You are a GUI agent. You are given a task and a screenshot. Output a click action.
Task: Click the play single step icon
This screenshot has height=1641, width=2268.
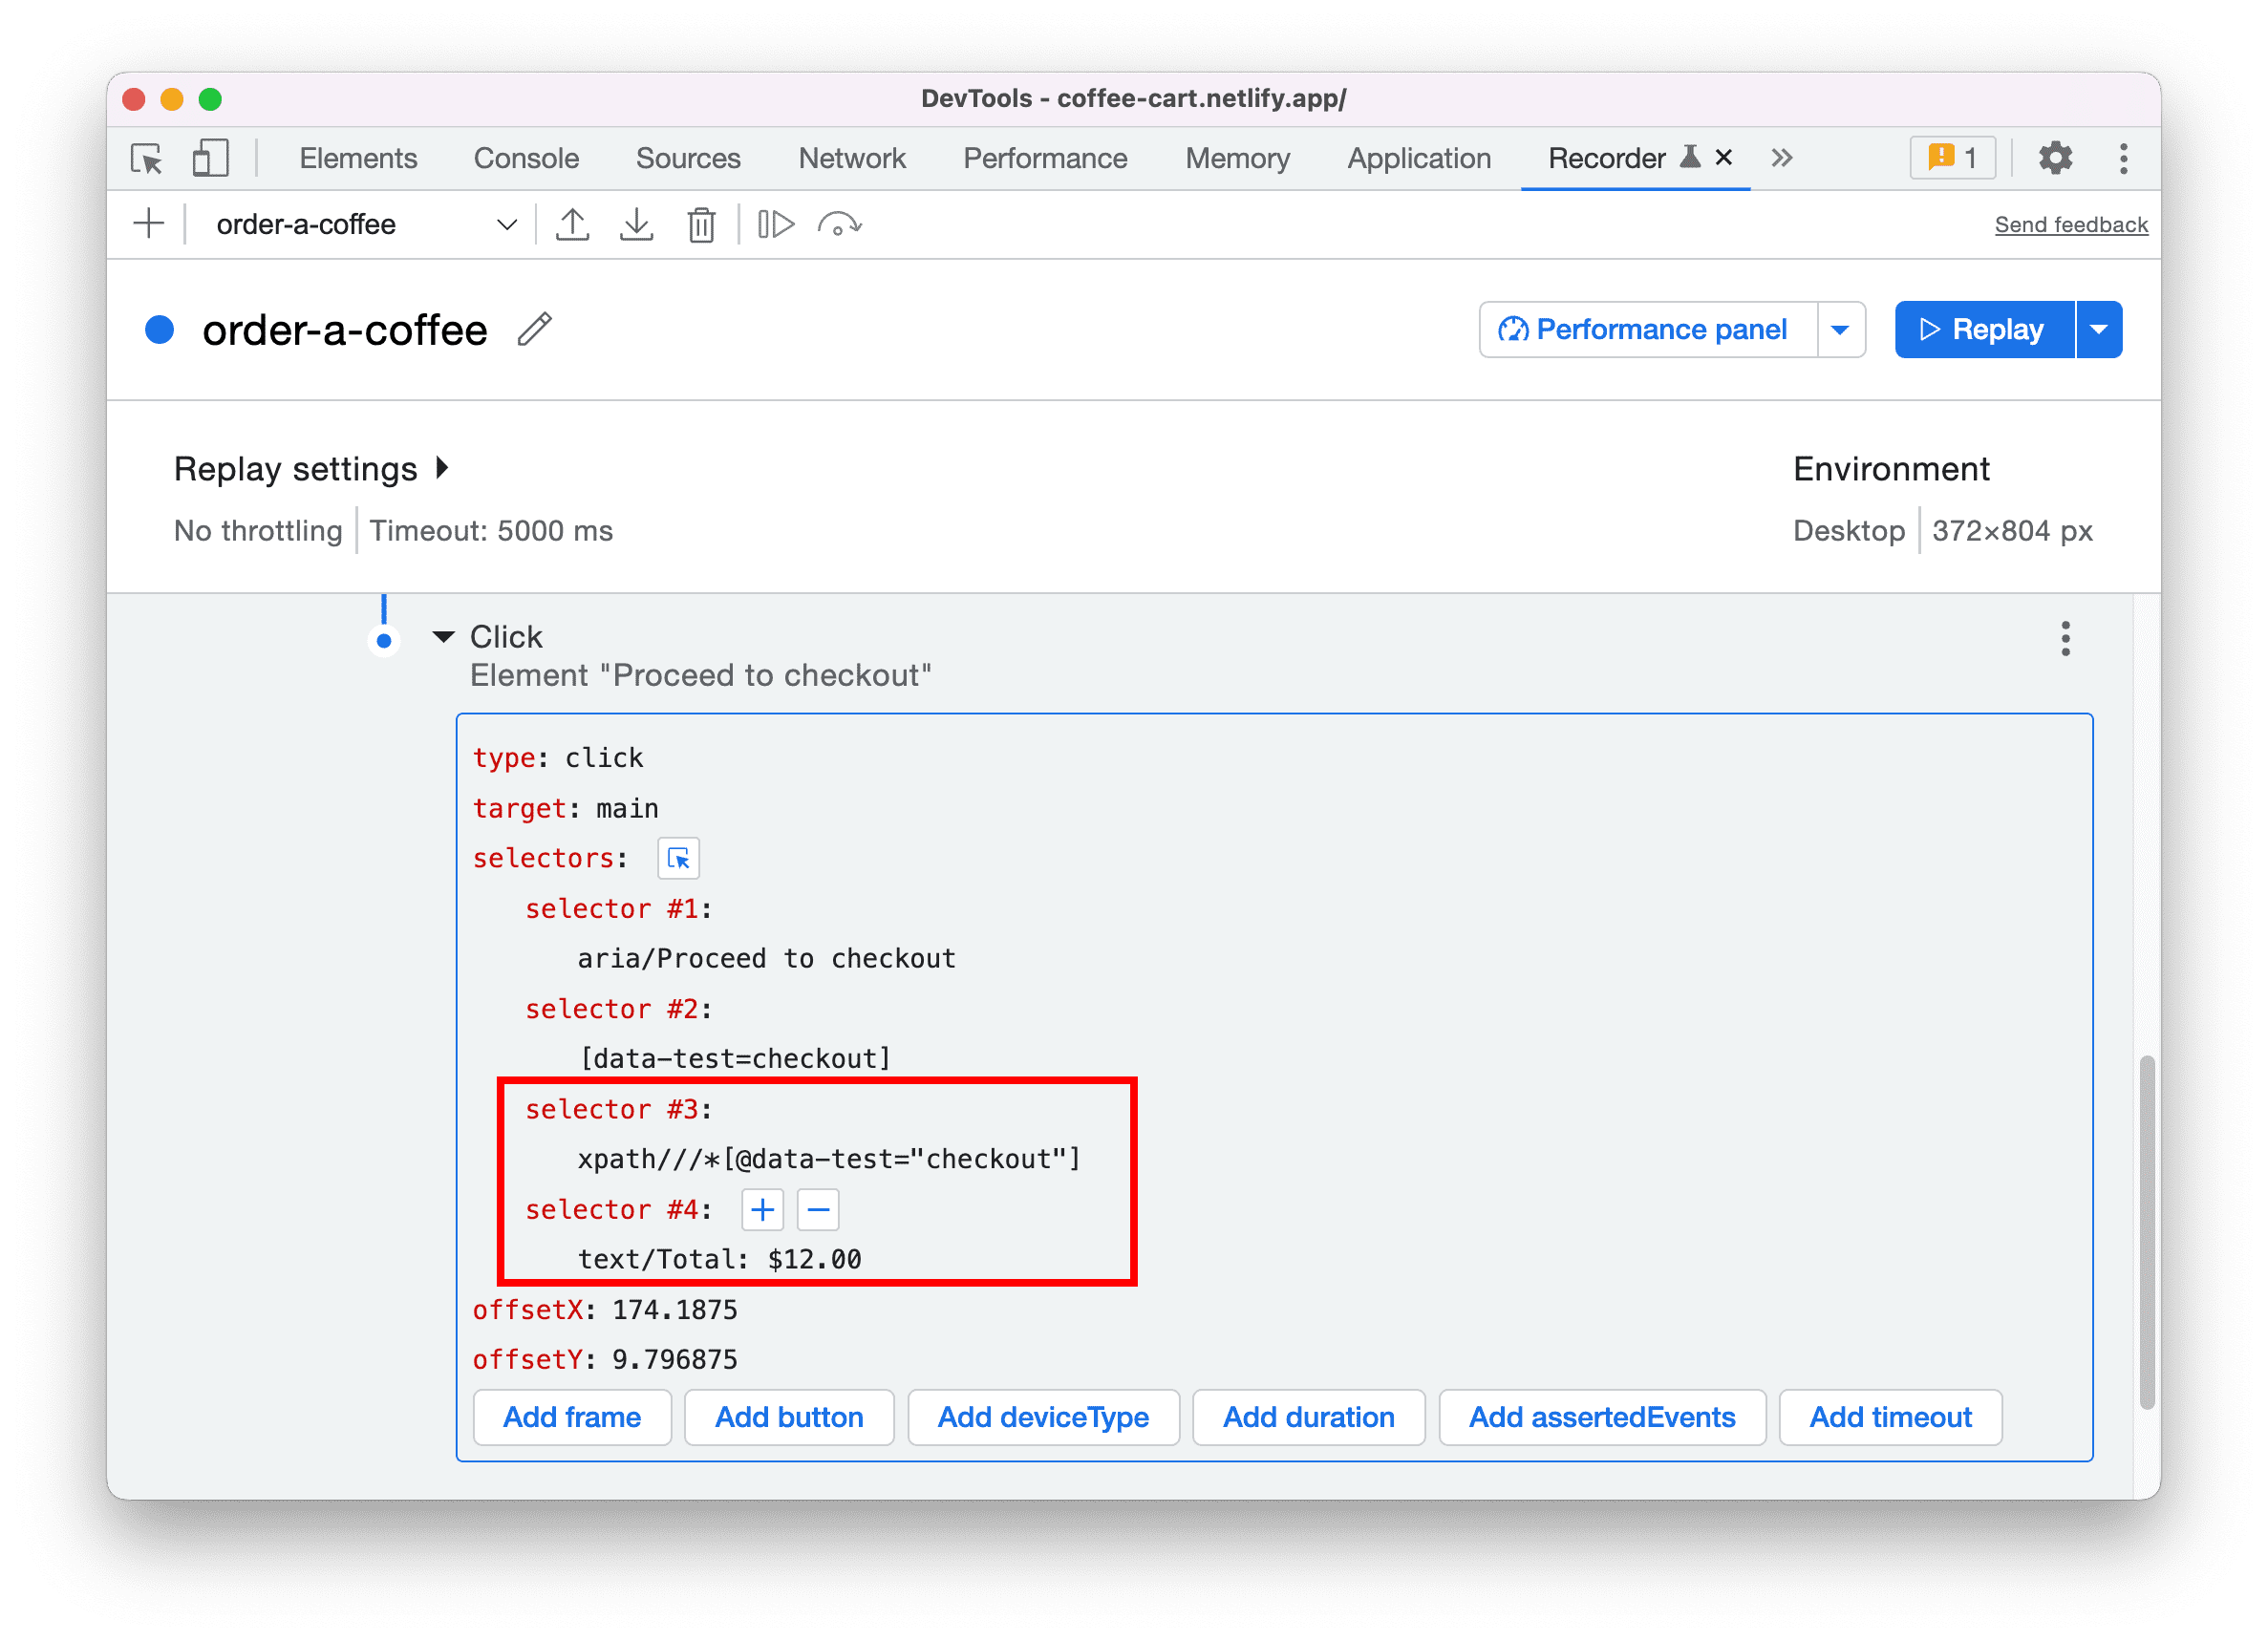[773, 224]
